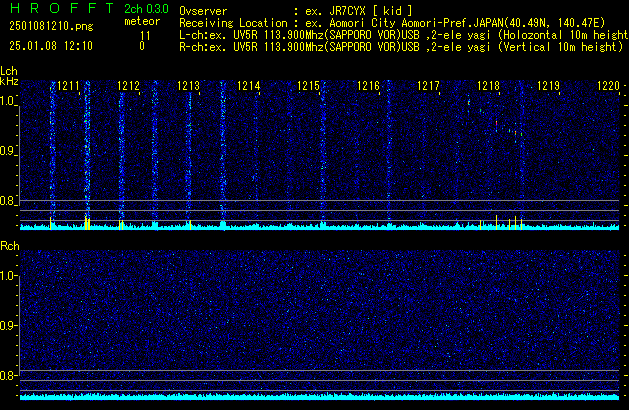Viewport: 629px width, 410px height.
Task: Click the 1219 time marker
Action: pyautogui.click(x=548, y=86)
